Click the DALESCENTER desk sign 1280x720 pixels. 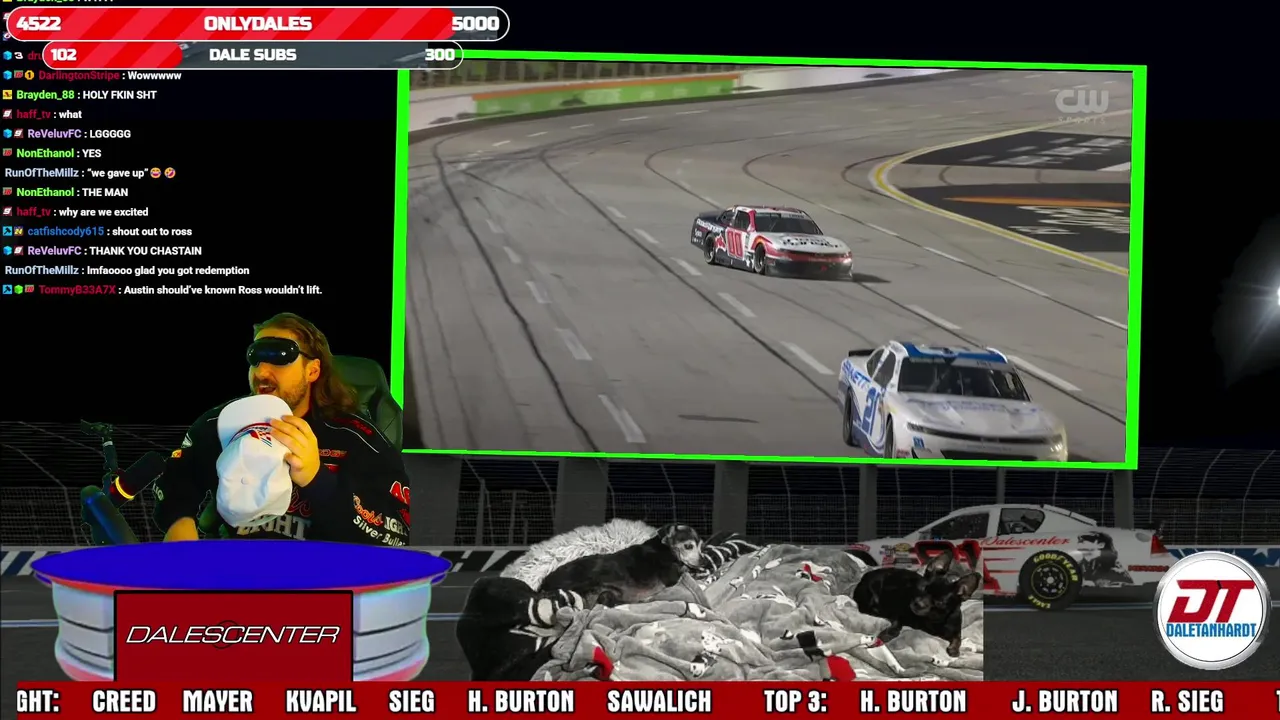tap(233, 635)
